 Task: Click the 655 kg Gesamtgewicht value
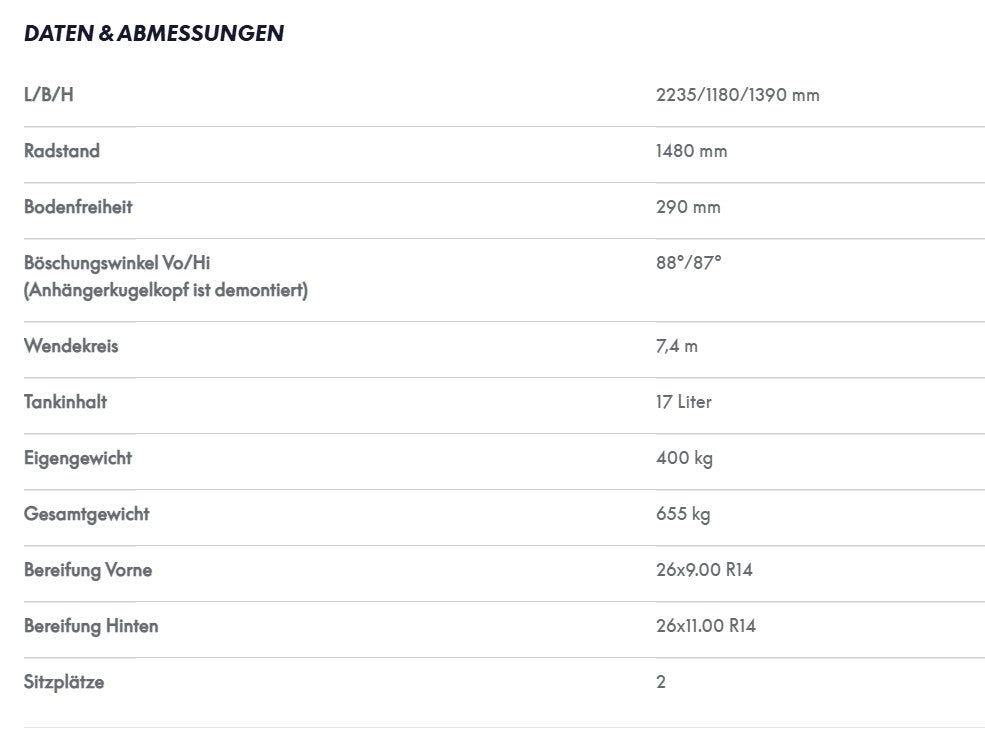tap(683, 513)
